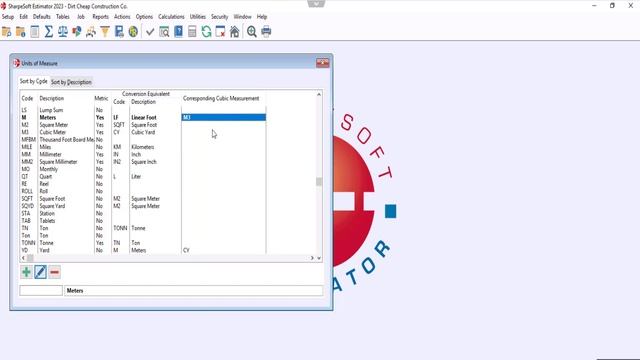This screenshot has width=640, height=360.
Task: Click the blue save disk icon
Action: pos(119,31)
